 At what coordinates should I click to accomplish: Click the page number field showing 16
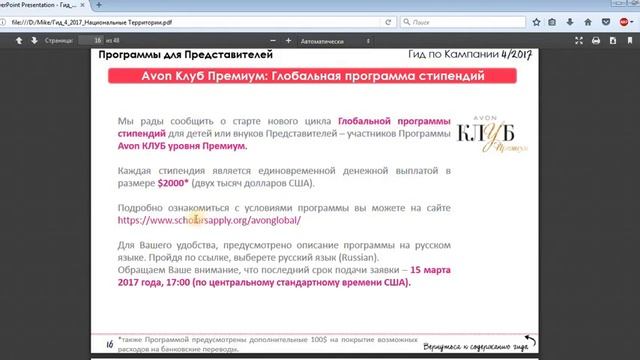(91, 40)
